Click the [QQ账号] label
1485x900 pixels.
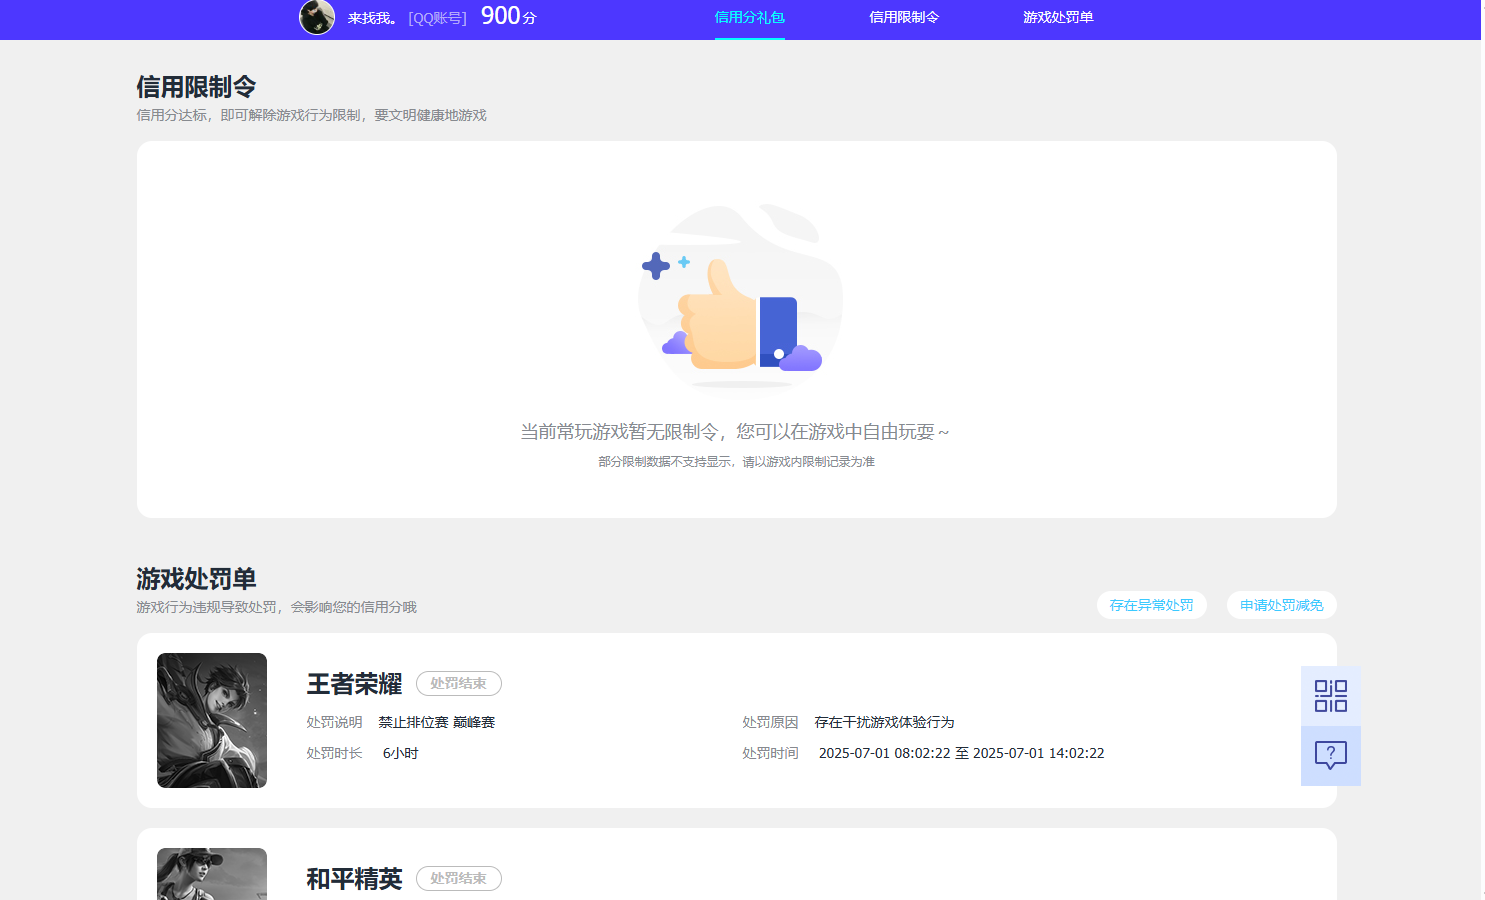pyautogui.click(x=436, y=18)
